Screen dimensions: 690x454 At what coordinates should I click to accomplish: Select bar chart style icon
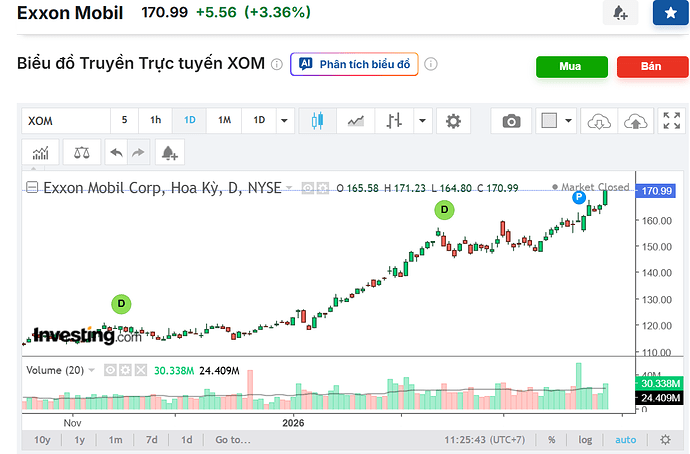pyautogui.click(x=394, y=121)
